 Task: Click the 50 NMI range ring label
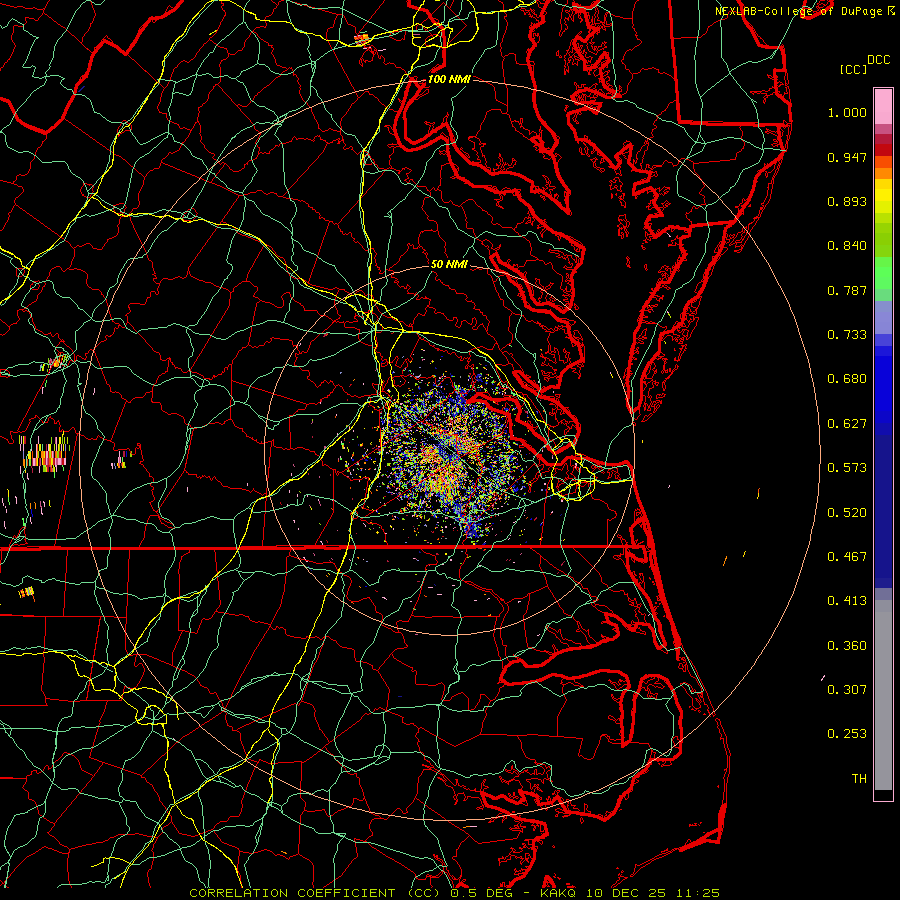[x=449, y=265]
